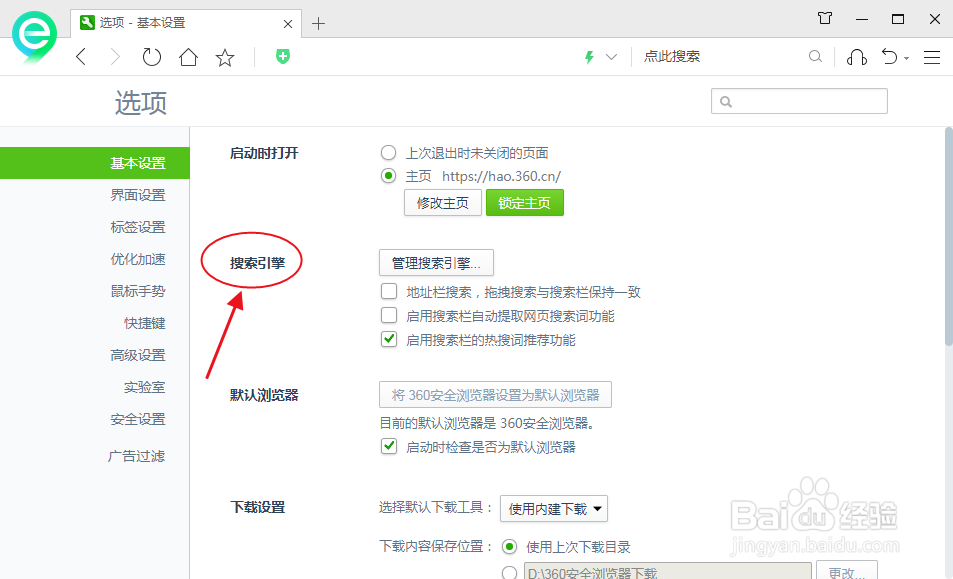Viewport: 953px width, 579px height.
Task: Click the undo closed tab icon
Action: pyautogui.click(x=889, y=57)
